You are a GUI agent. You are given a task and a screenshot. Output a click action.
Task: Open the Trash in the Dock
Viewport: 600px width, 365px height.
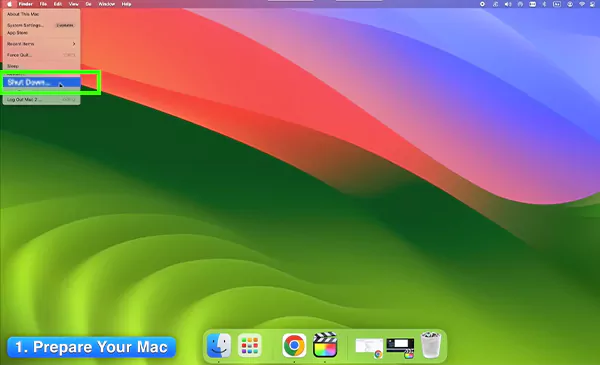pos(431,345)
